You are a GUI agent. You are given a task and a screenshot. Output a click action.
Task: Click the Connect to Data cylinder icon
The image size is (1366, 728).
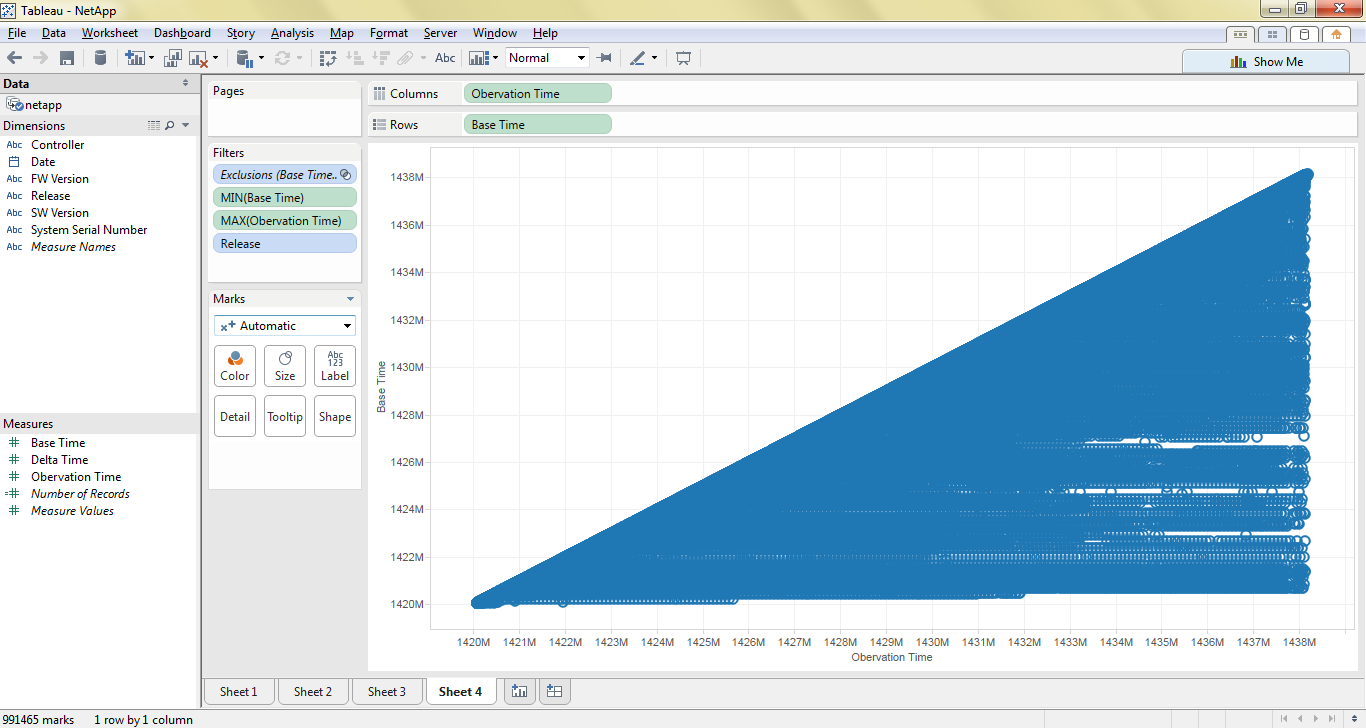tap(100, 58)
